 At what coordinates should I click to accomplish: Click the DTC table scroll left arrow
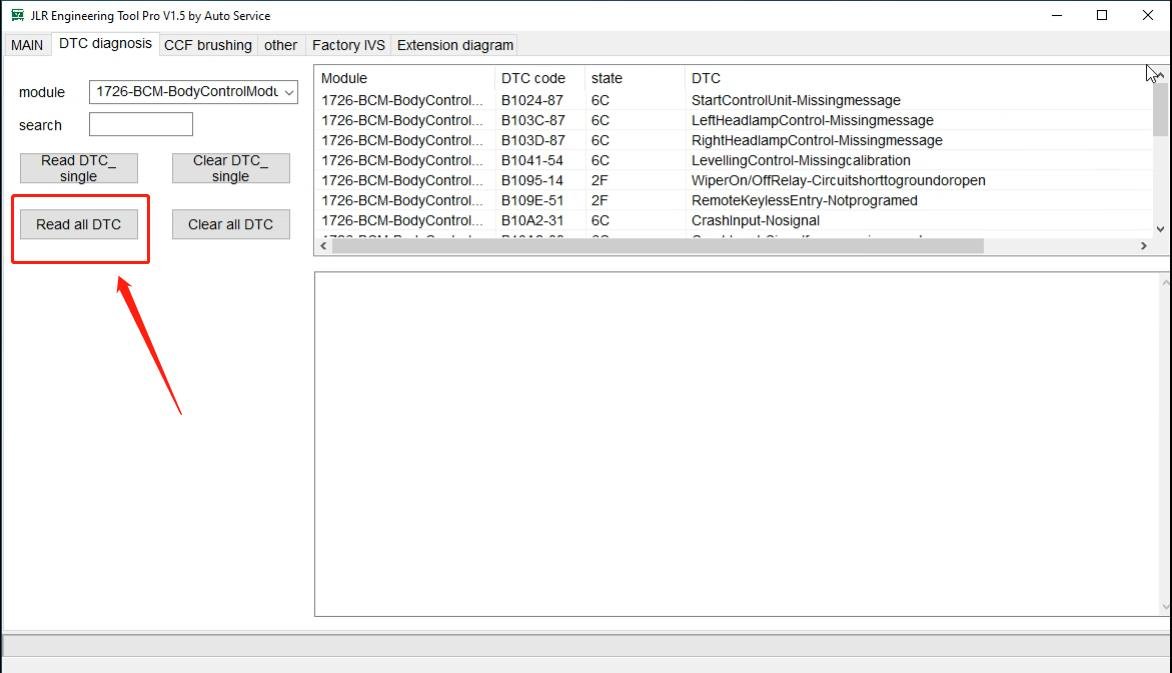(x=324, y=246)
